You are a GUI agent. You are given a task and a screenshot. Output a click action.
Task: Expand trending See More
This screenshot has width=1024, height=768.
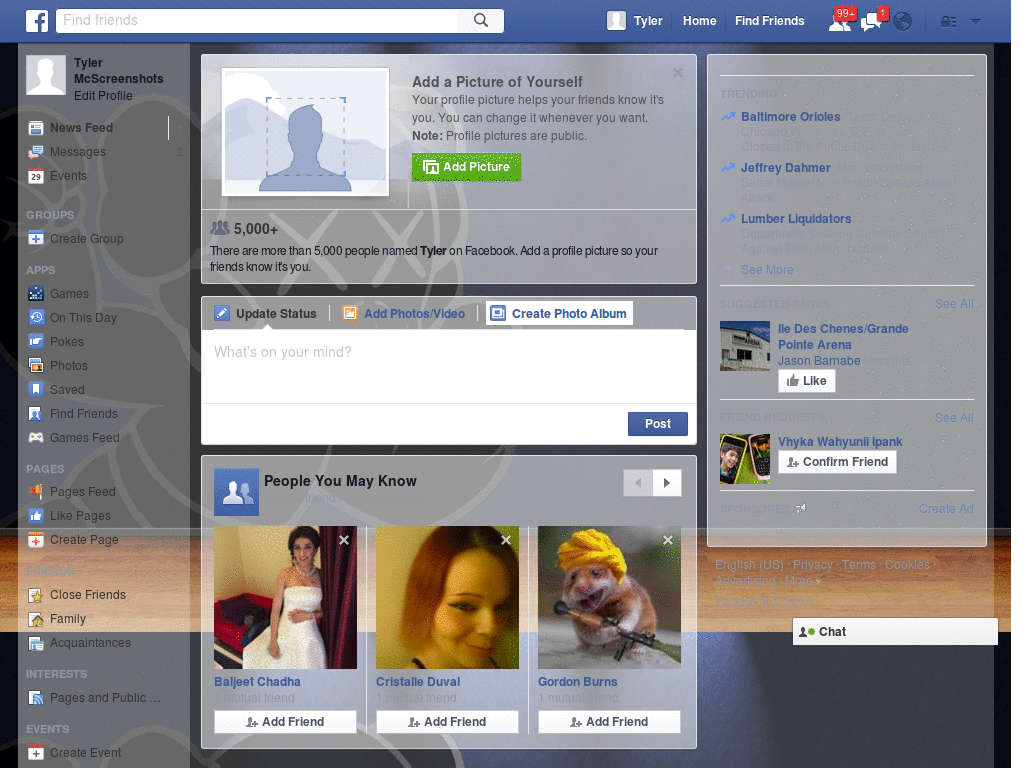coord(767,269)
